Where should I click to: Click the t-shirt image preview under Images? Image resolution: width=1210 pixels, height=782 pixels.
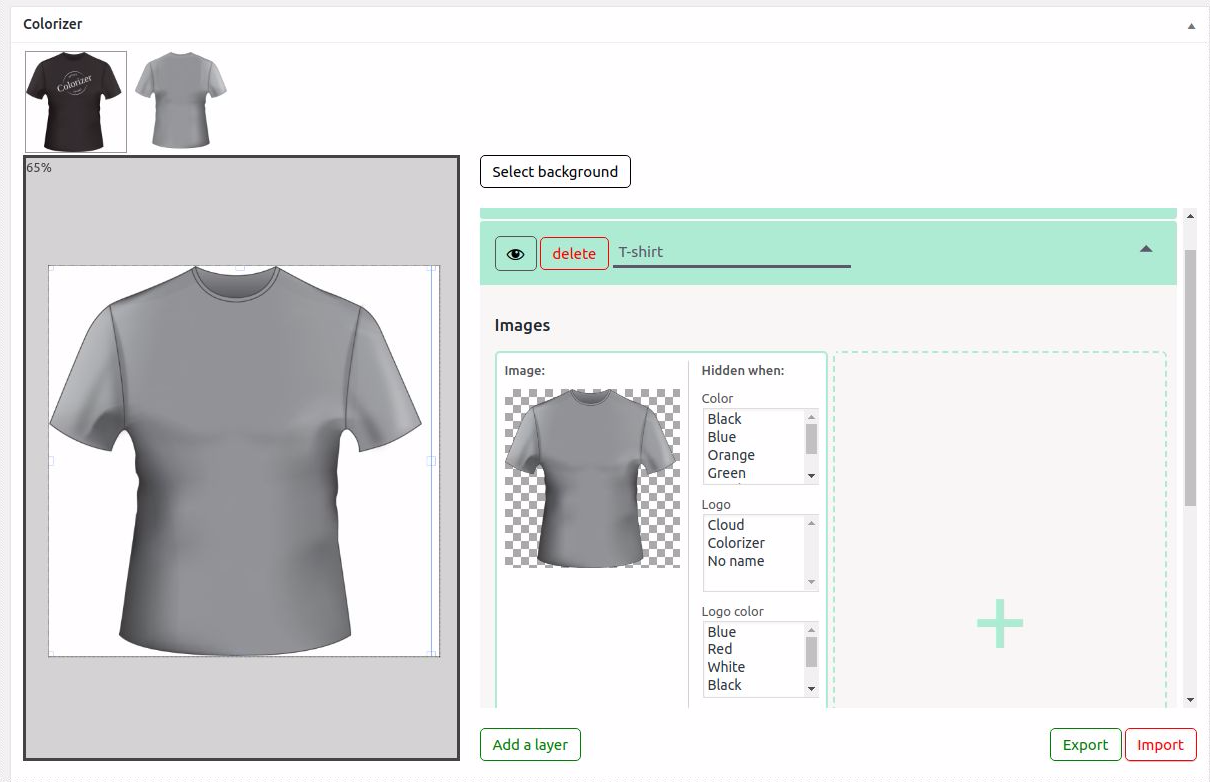(591, 480)
